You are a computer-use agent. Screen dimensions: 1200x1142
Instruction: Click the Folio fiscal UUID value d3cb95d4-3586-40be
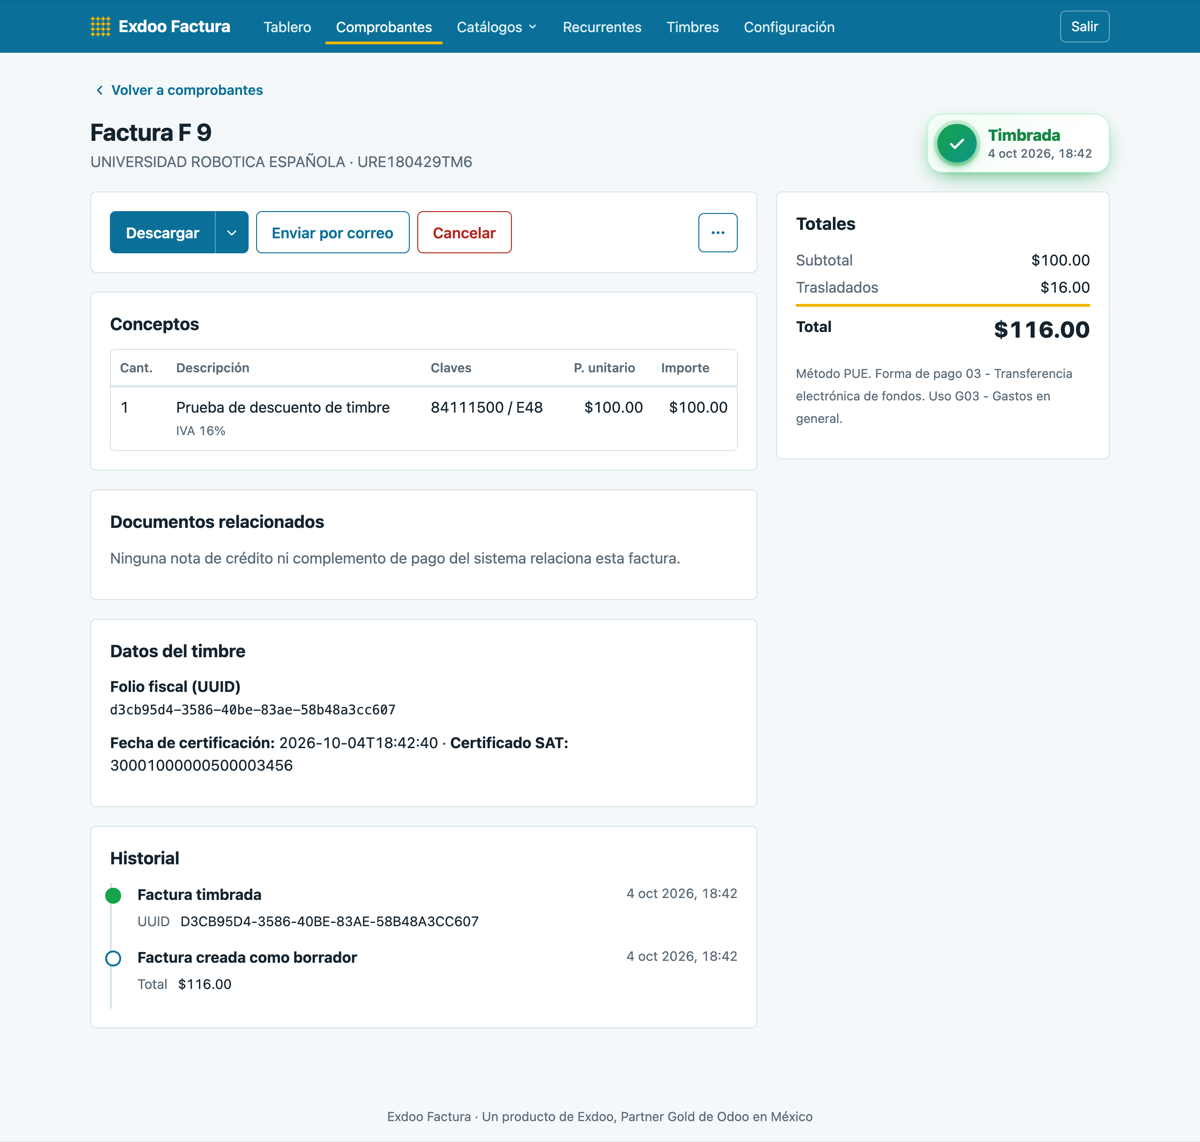(x=253, y=710)
